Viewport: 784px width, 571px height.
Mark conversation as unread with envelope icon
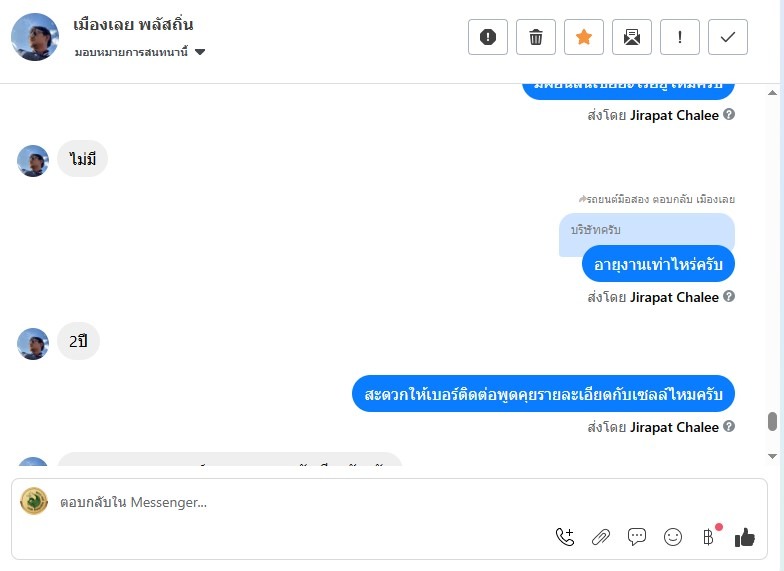[x=632, y=37]
